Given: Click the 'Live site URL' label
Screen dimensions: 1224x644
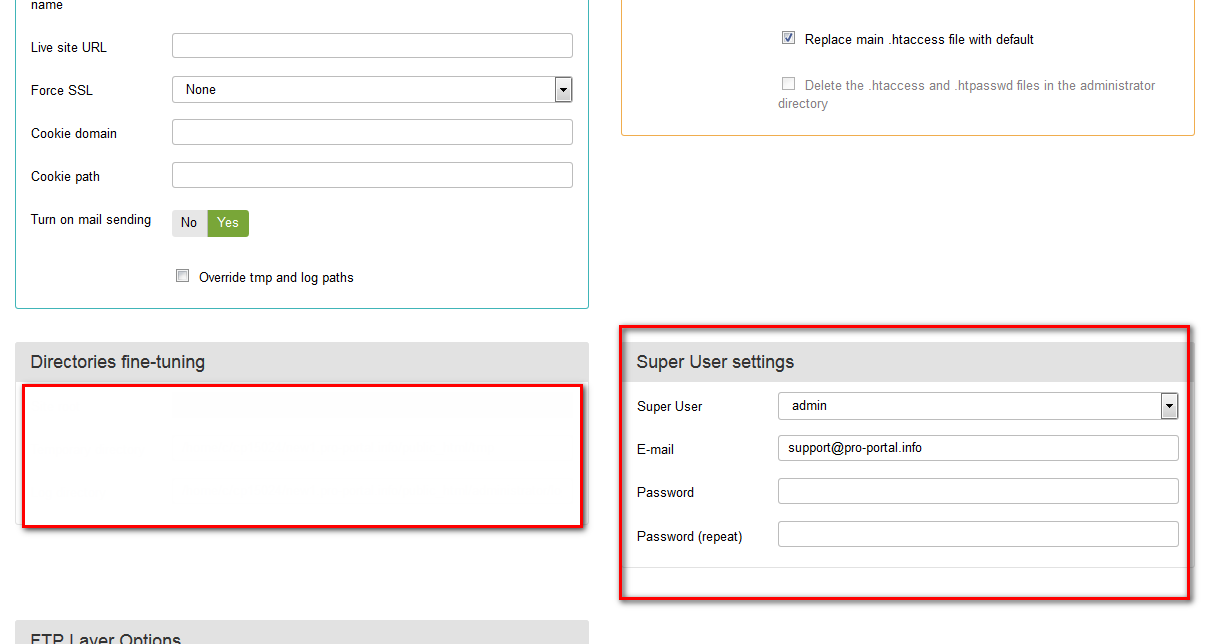Looking at the screenshot, I should [69, 47].
